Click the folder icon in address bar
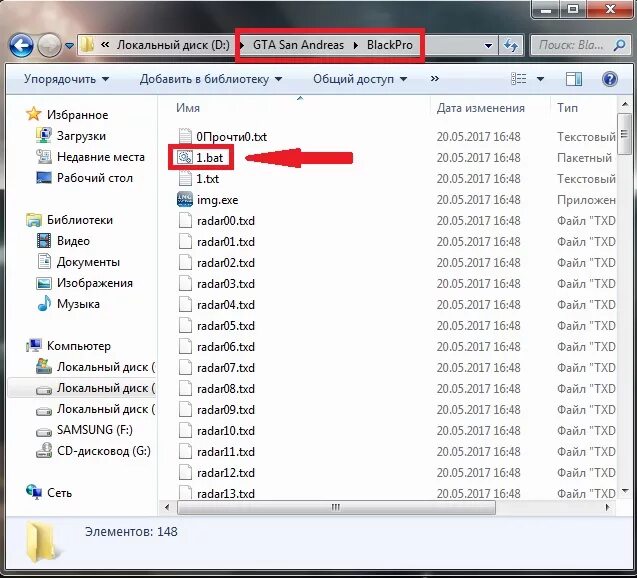 (87, 45)
